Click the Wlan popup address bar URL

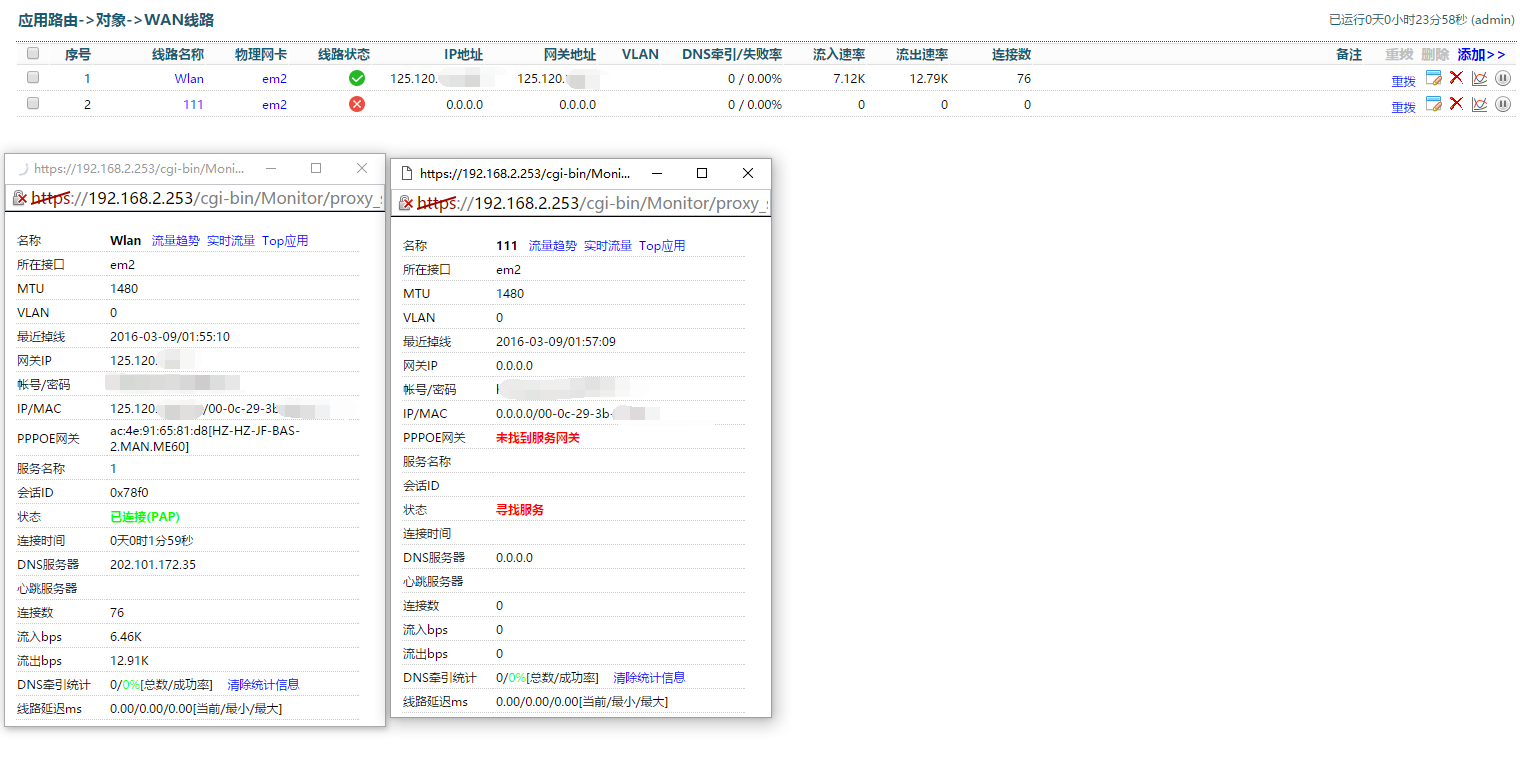(x=207, y=198)
